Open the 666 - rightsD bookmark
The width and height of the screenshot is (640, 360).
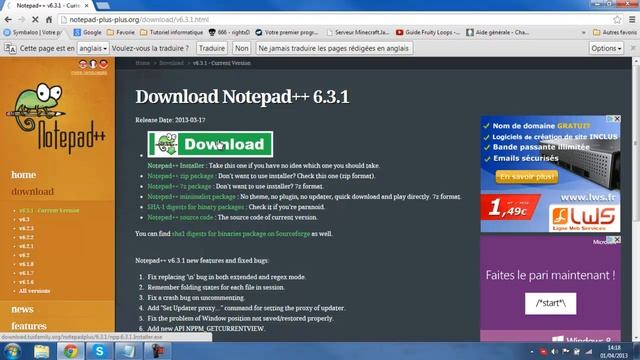229,32
